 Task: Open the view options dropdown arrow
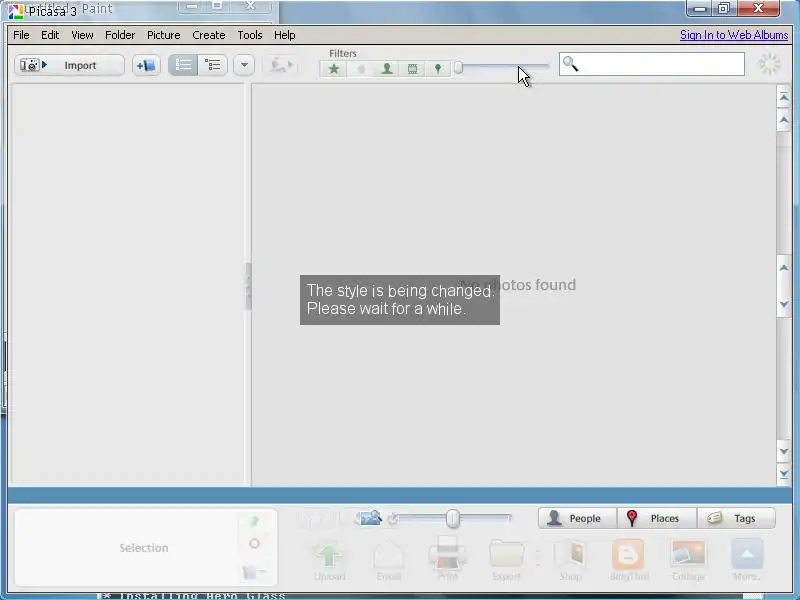[244, 65]
